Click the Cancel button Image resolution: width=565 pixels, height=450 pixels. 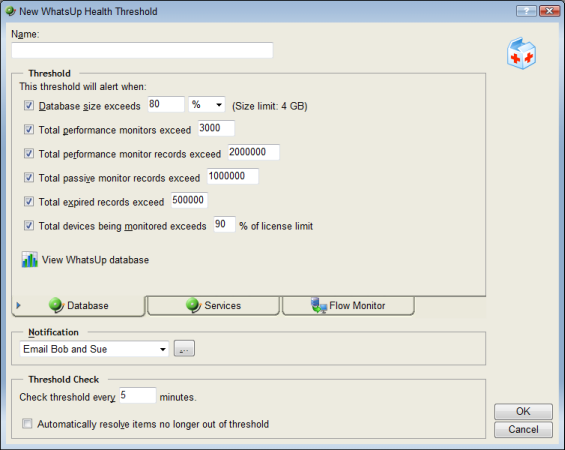tap(523, 429)
